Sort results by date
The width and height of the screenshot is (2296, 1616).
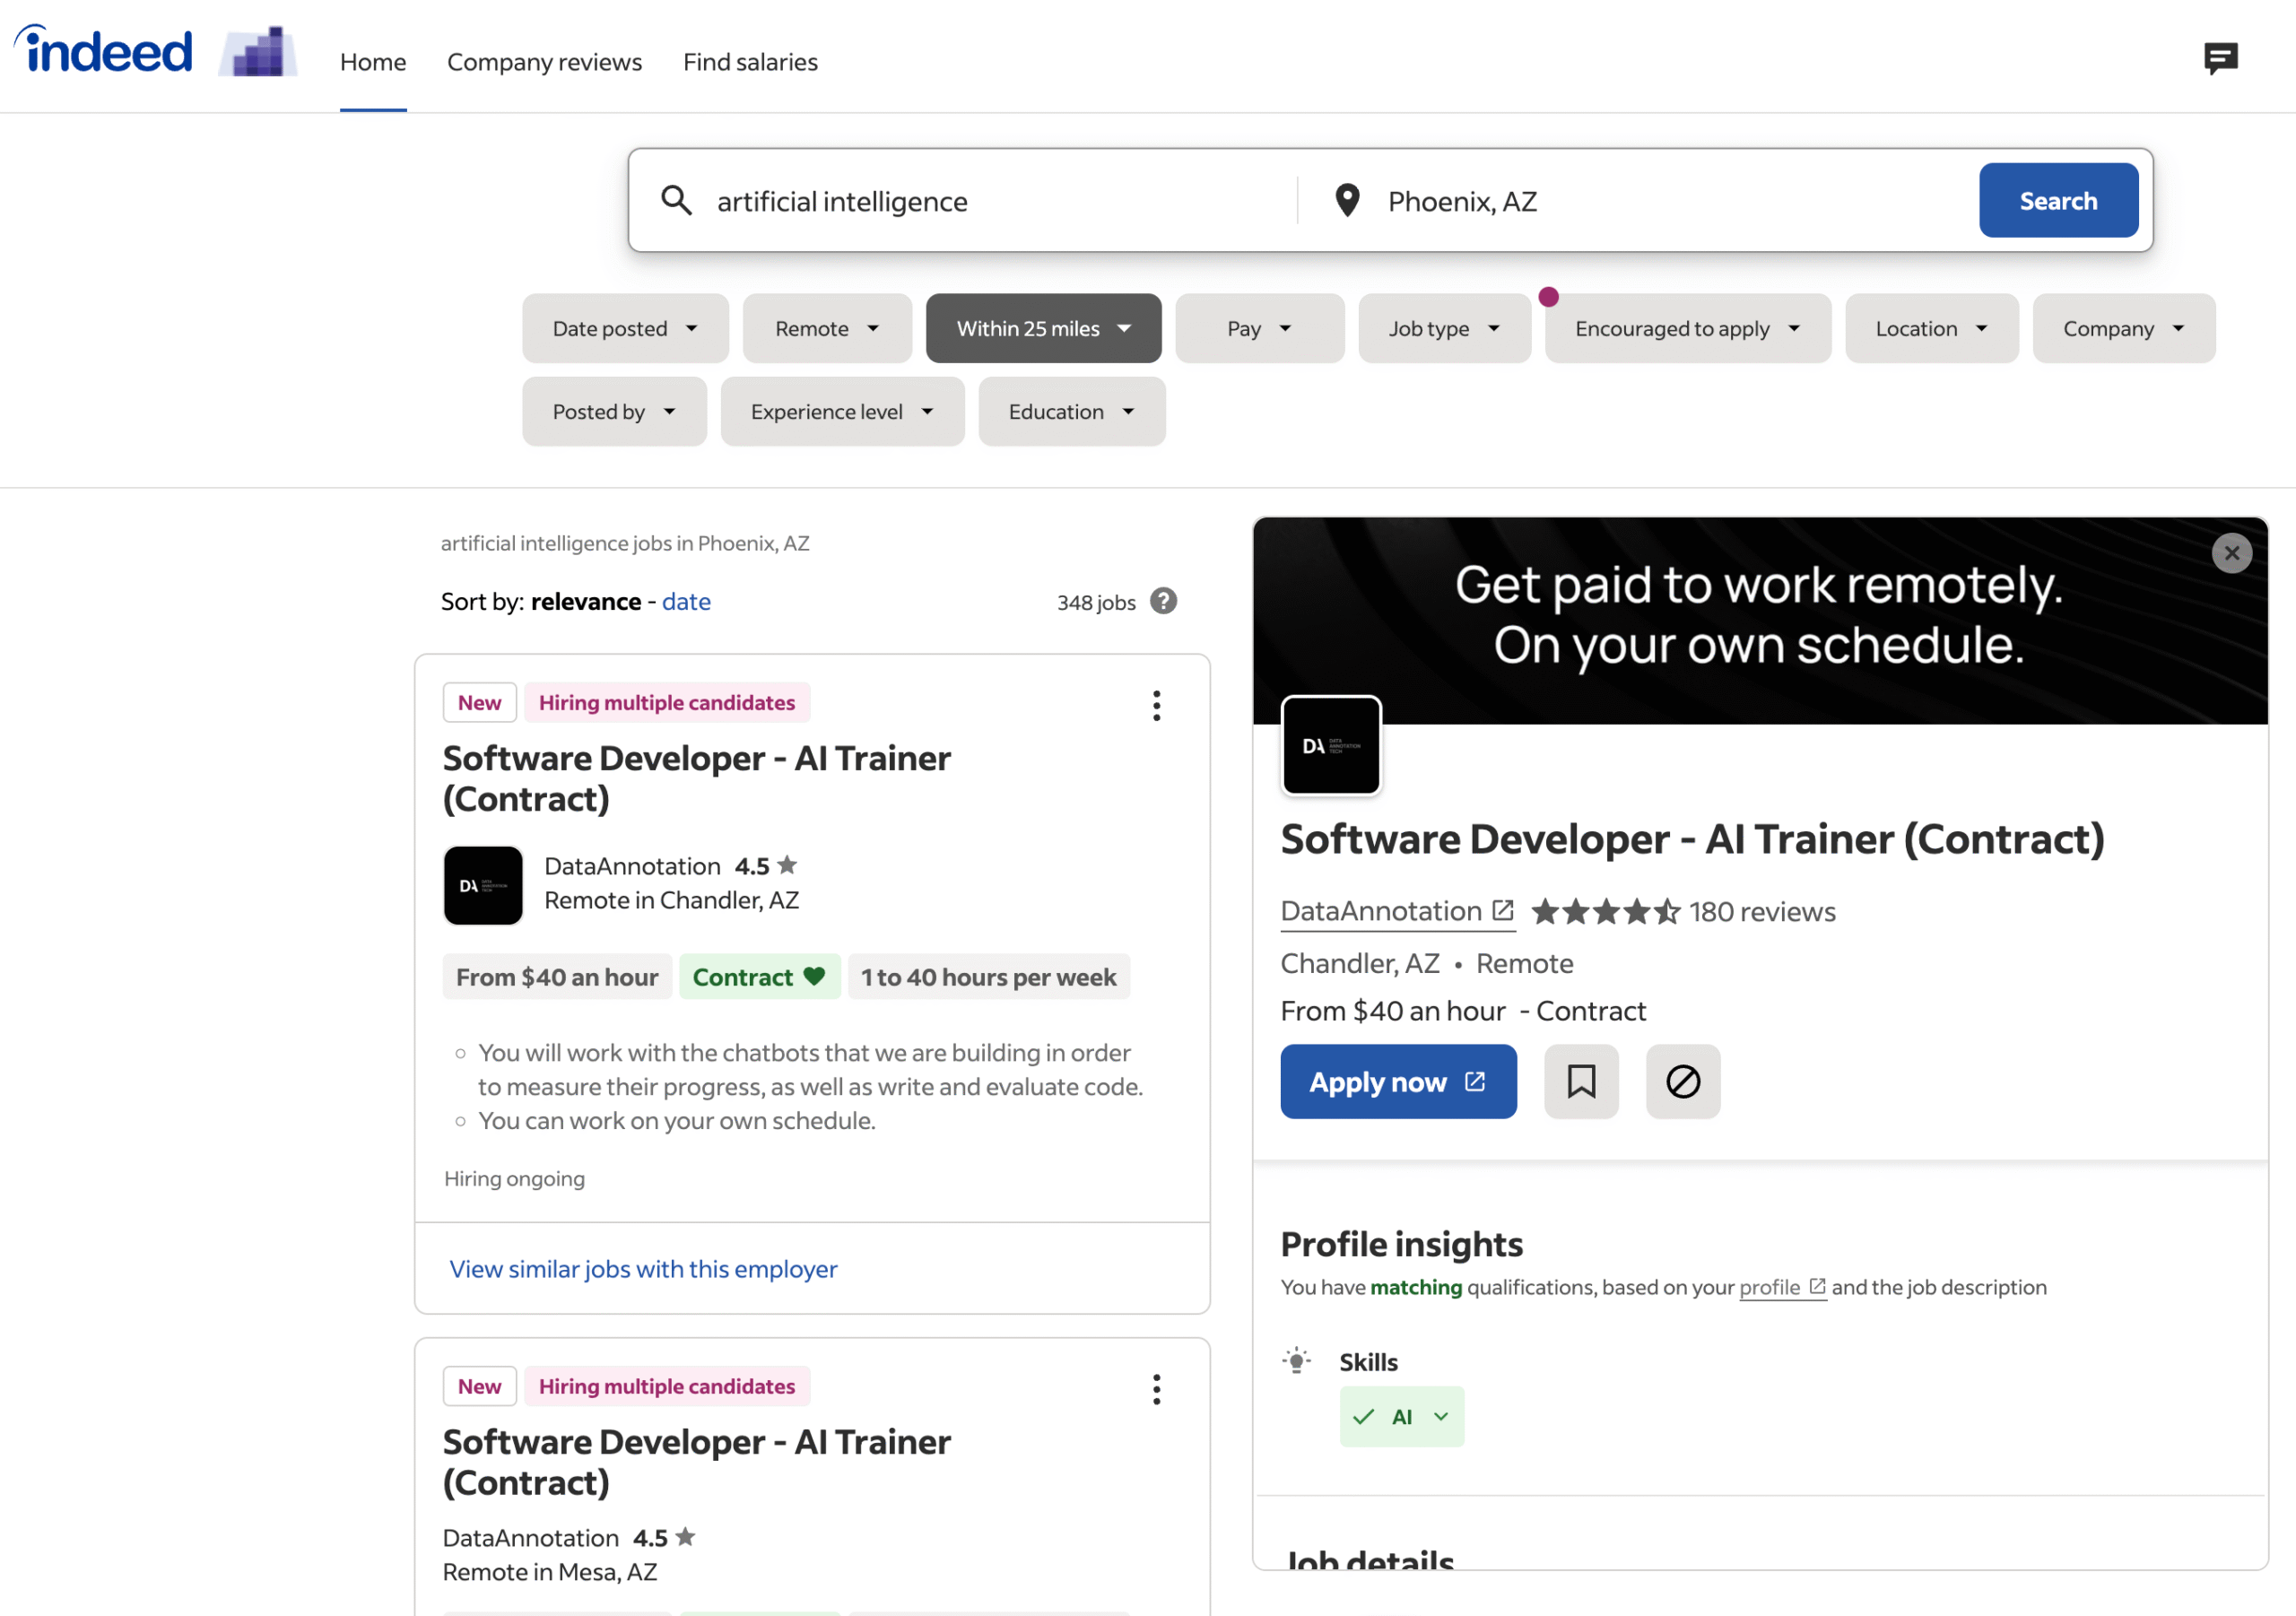click(686, 601)
